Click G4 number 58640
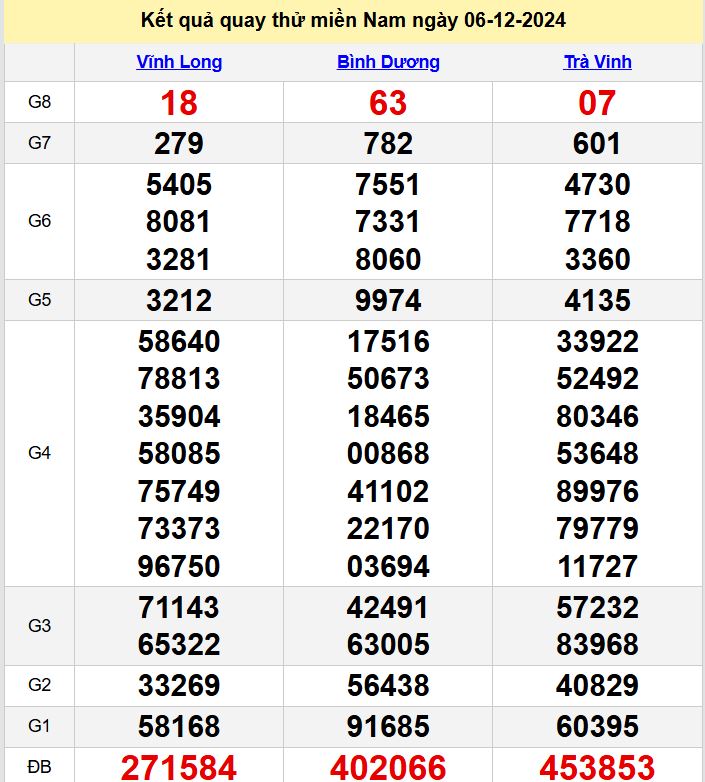705x782 pixels. (179, 342)
